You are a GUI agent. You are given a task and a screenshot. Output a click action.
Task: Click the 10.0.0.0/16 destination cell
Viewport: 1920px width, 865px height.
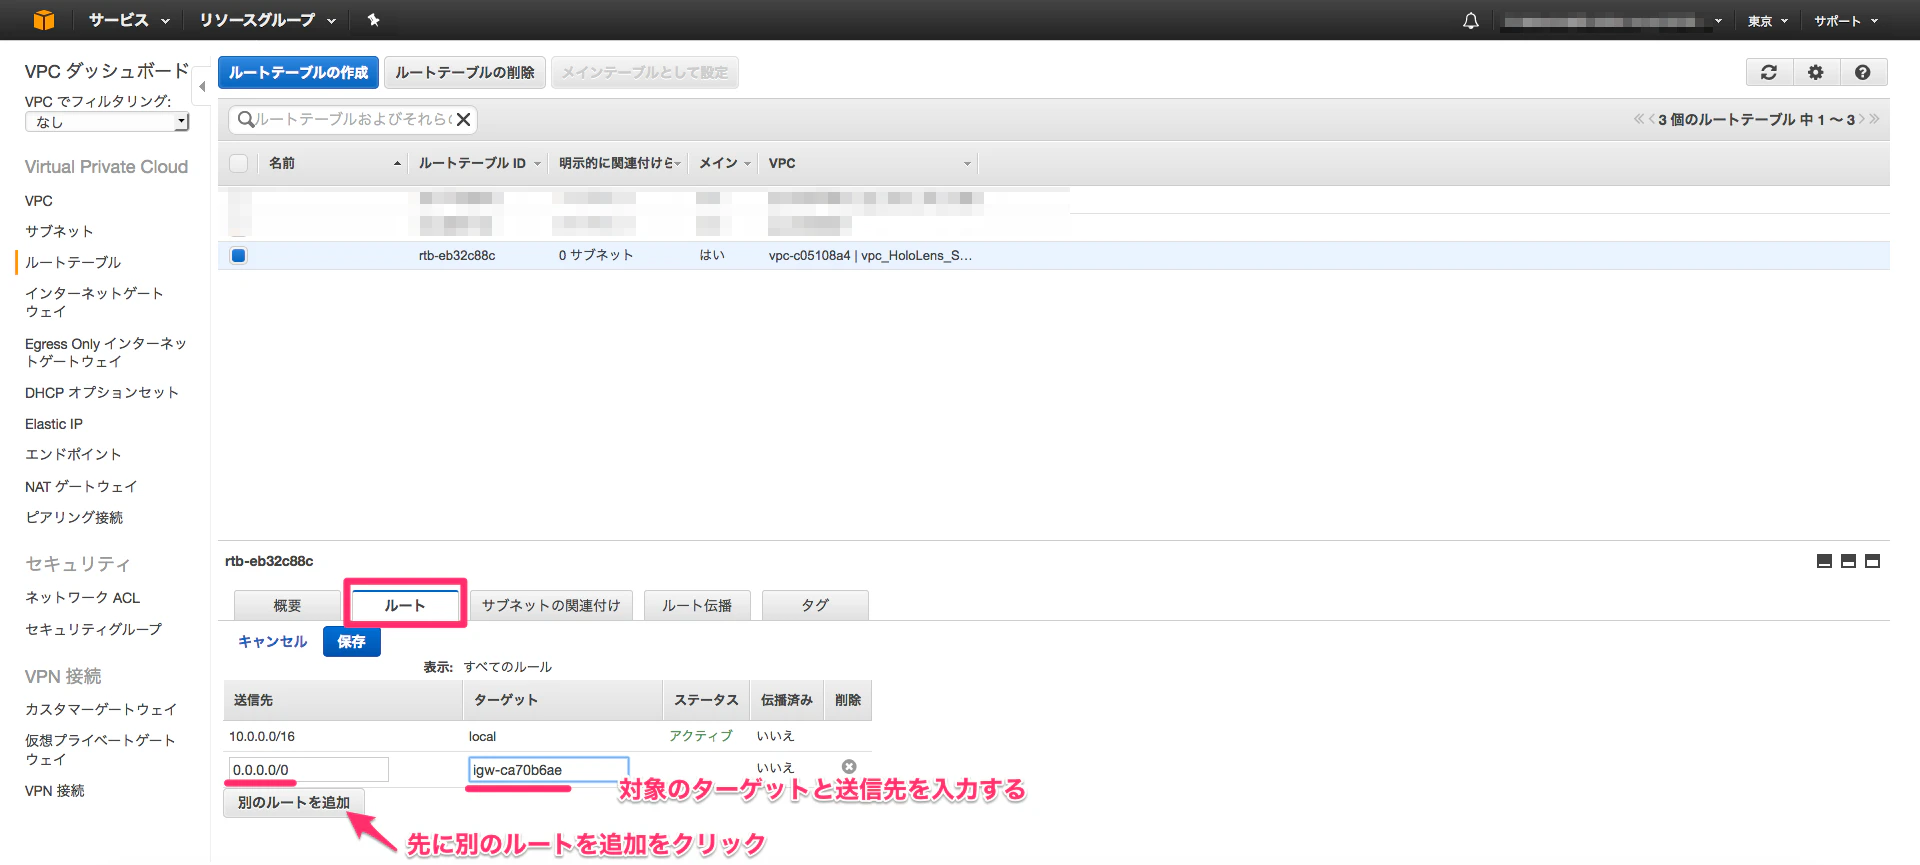coord(262,736)
